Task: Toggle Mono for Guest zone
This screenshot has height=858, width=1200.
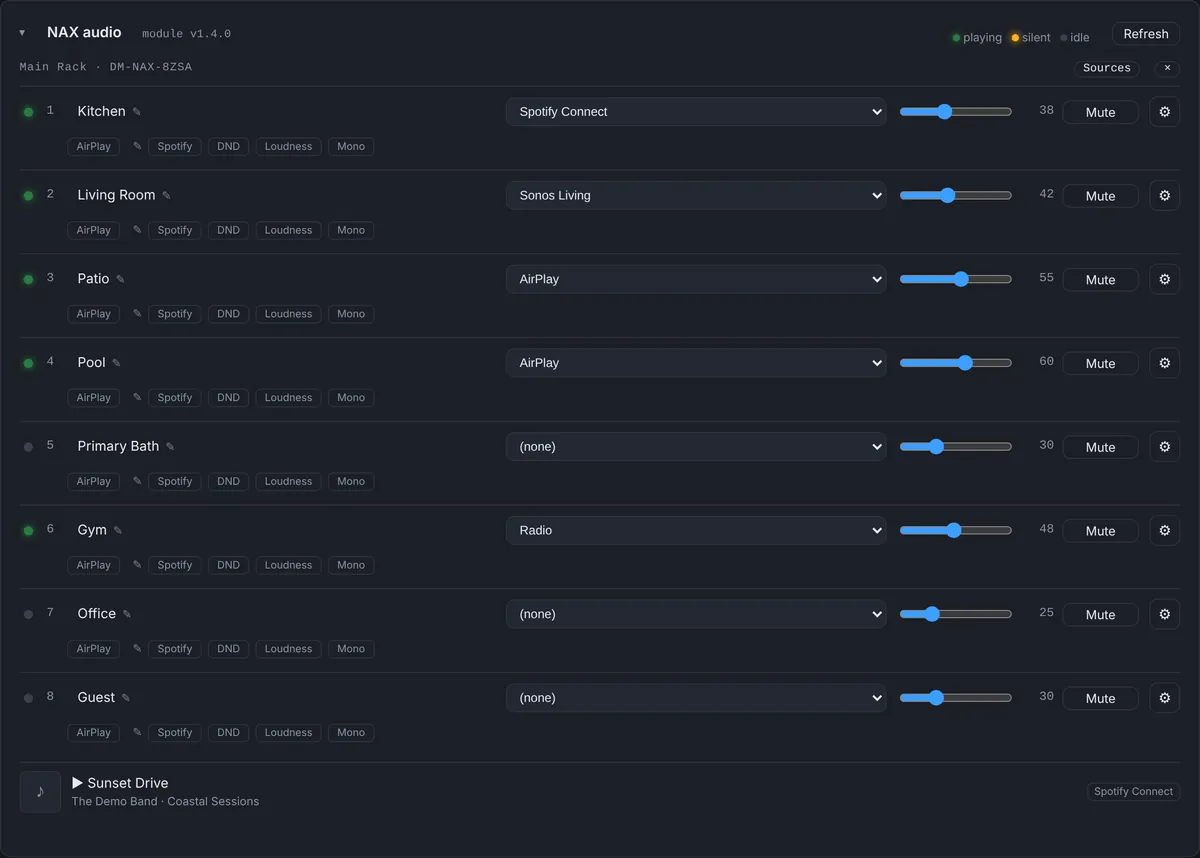Action: tap(351, 732)
